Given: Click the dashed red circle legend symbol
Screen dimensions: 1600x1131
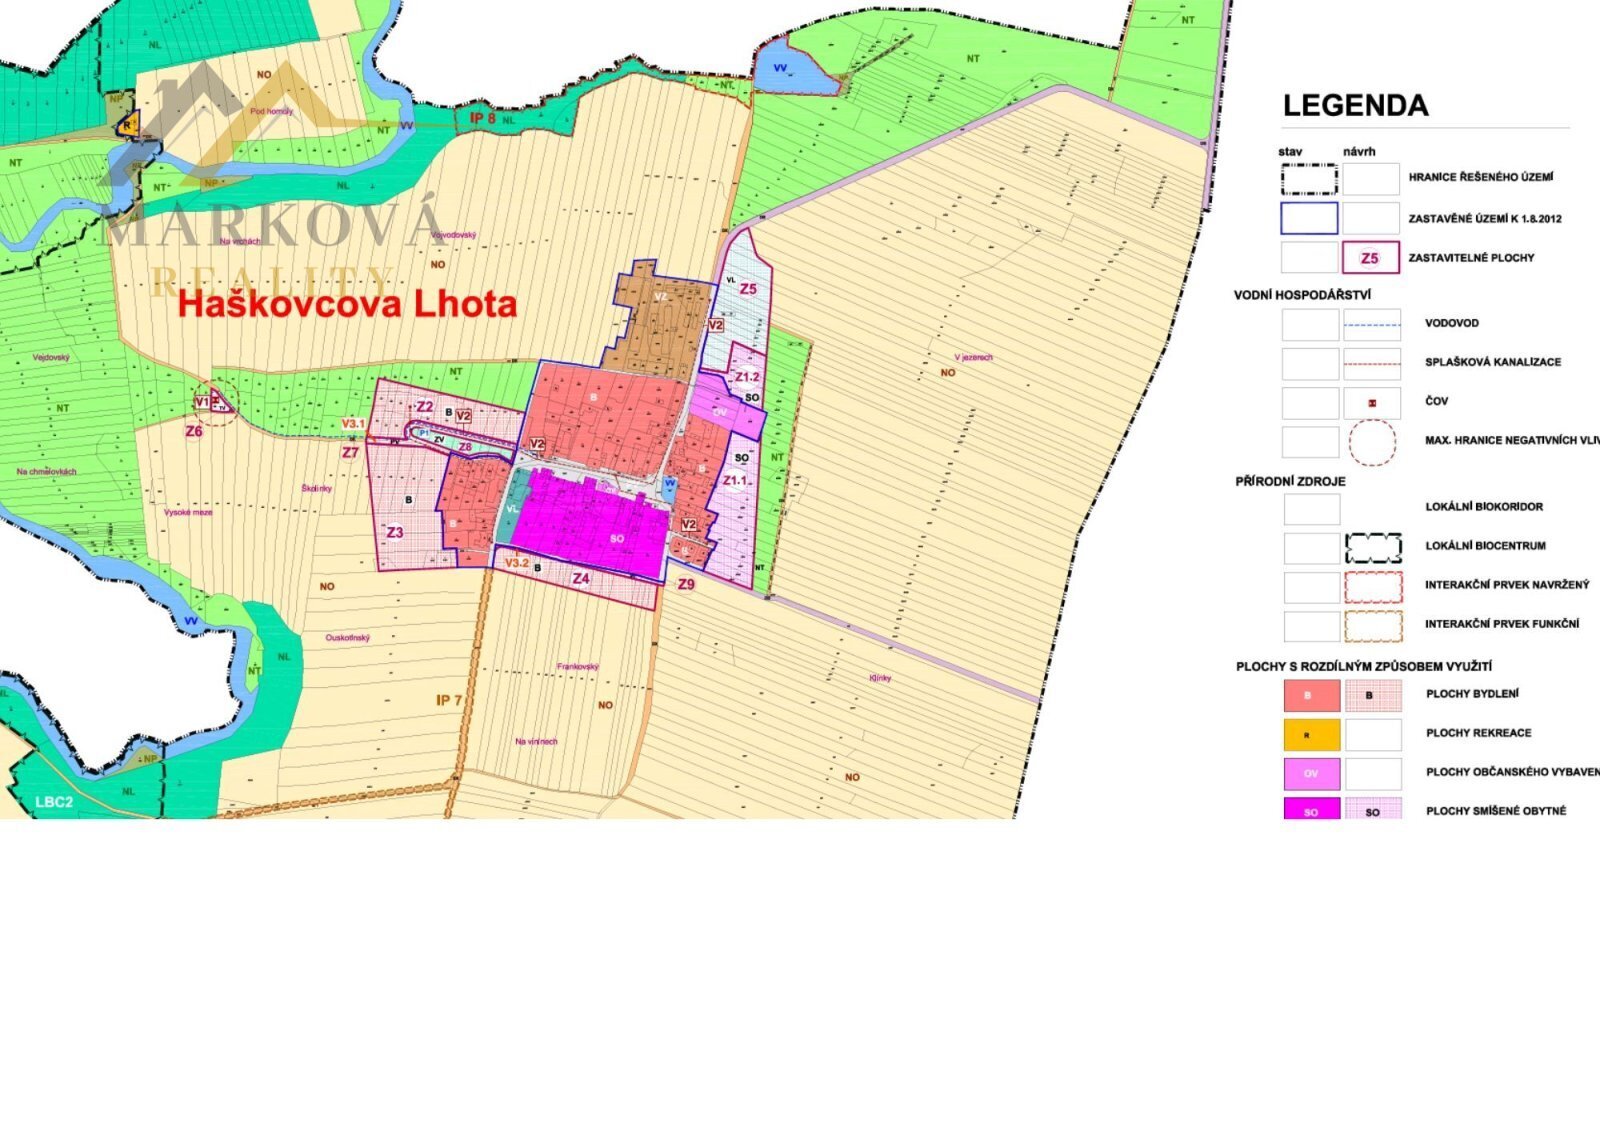Looking at the screenshot, I should tap(1372, 442).
